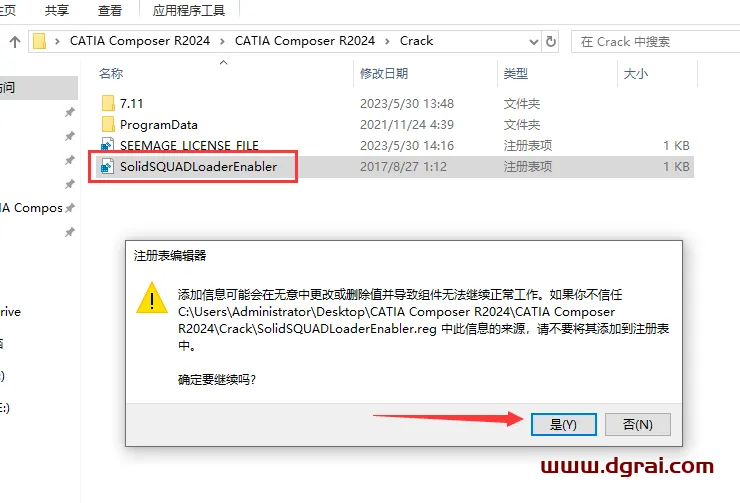Expand the address bar history dropdown
The width and height of the screenshot is (740, 503).
534,42
